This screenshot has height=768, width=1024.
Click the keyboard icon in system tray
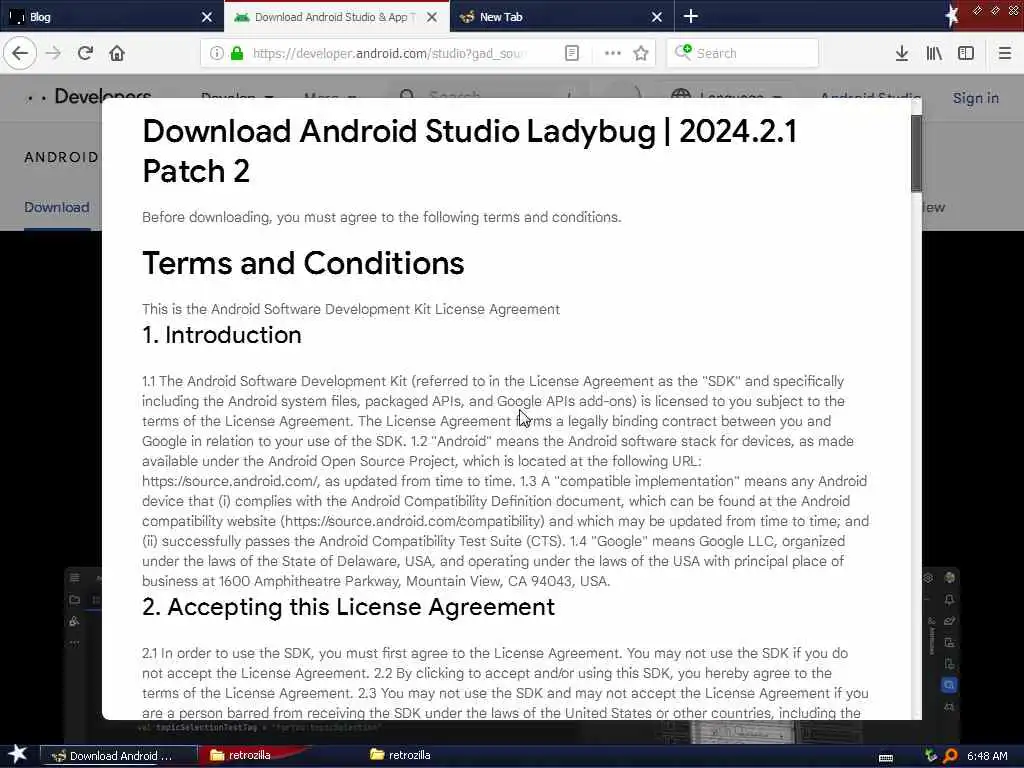click(886, 757)
